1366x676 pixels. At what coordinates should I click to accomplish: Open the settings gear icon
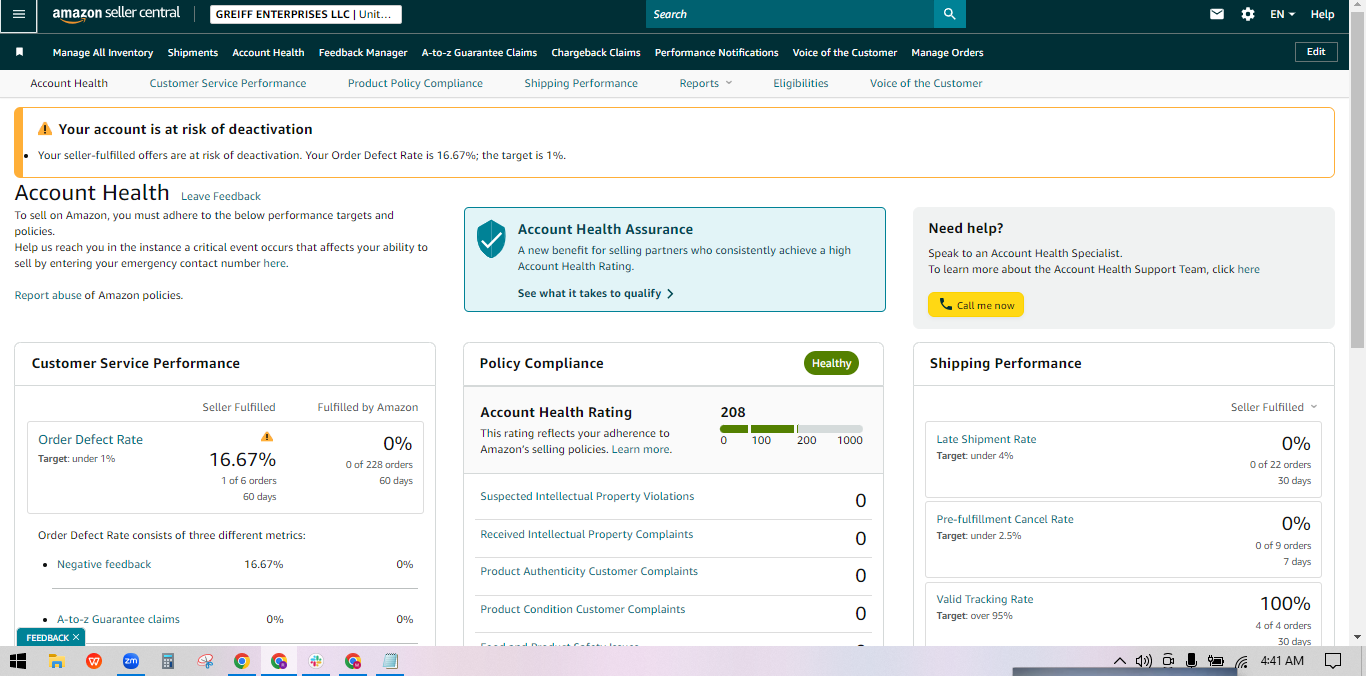(1247, 14)
